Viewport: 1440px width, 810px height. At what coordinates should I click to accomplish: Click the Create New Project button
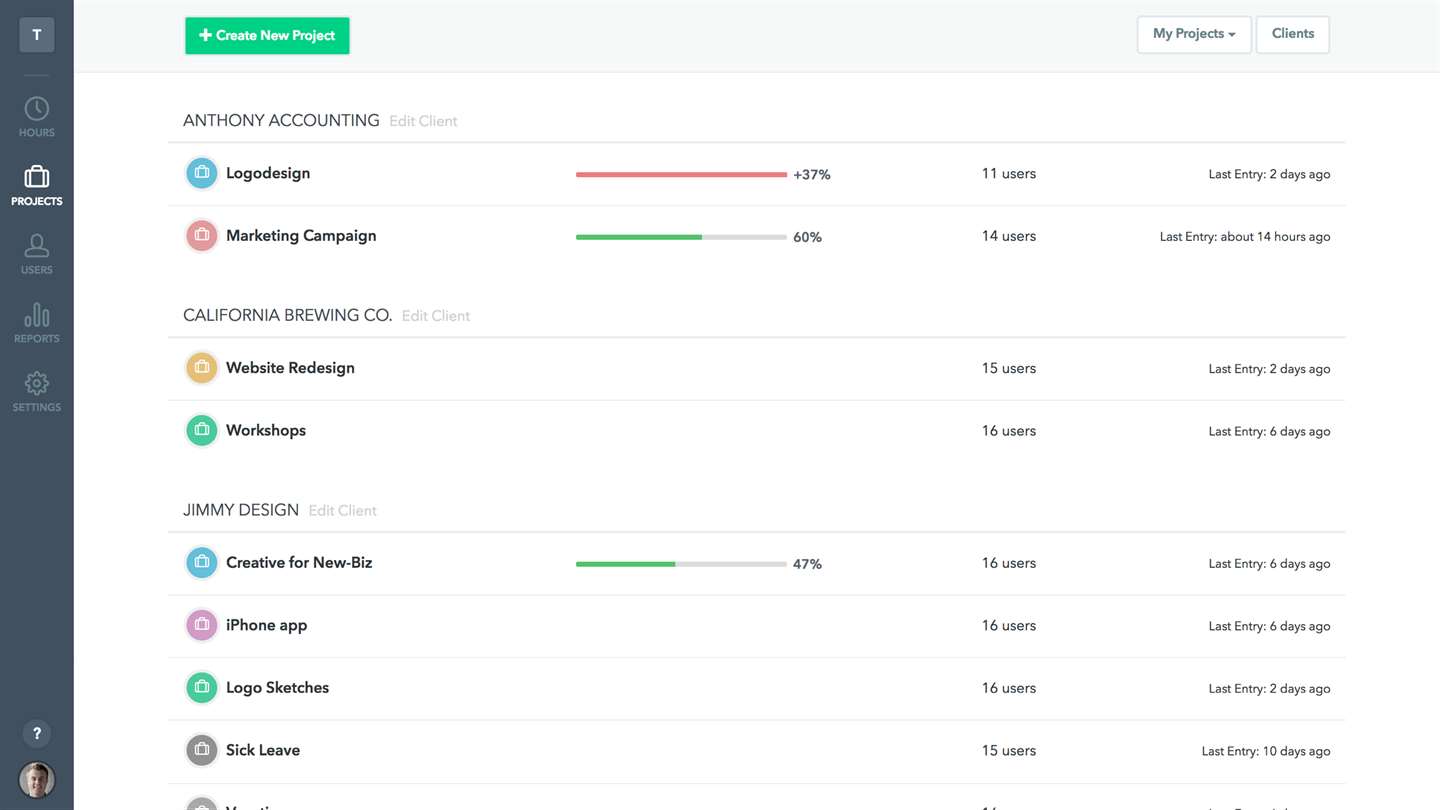267,35
